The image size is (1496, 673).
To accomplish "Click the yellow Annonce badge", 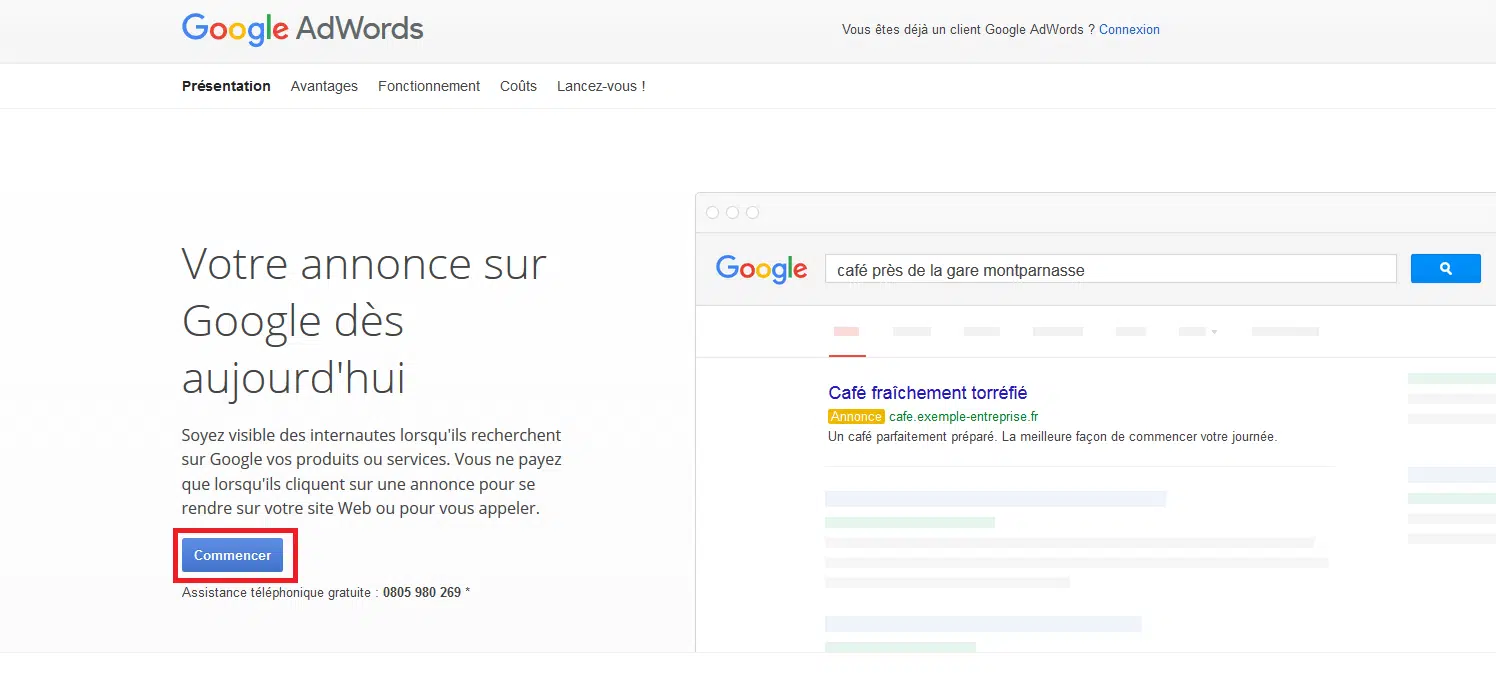I will point(856,417).
